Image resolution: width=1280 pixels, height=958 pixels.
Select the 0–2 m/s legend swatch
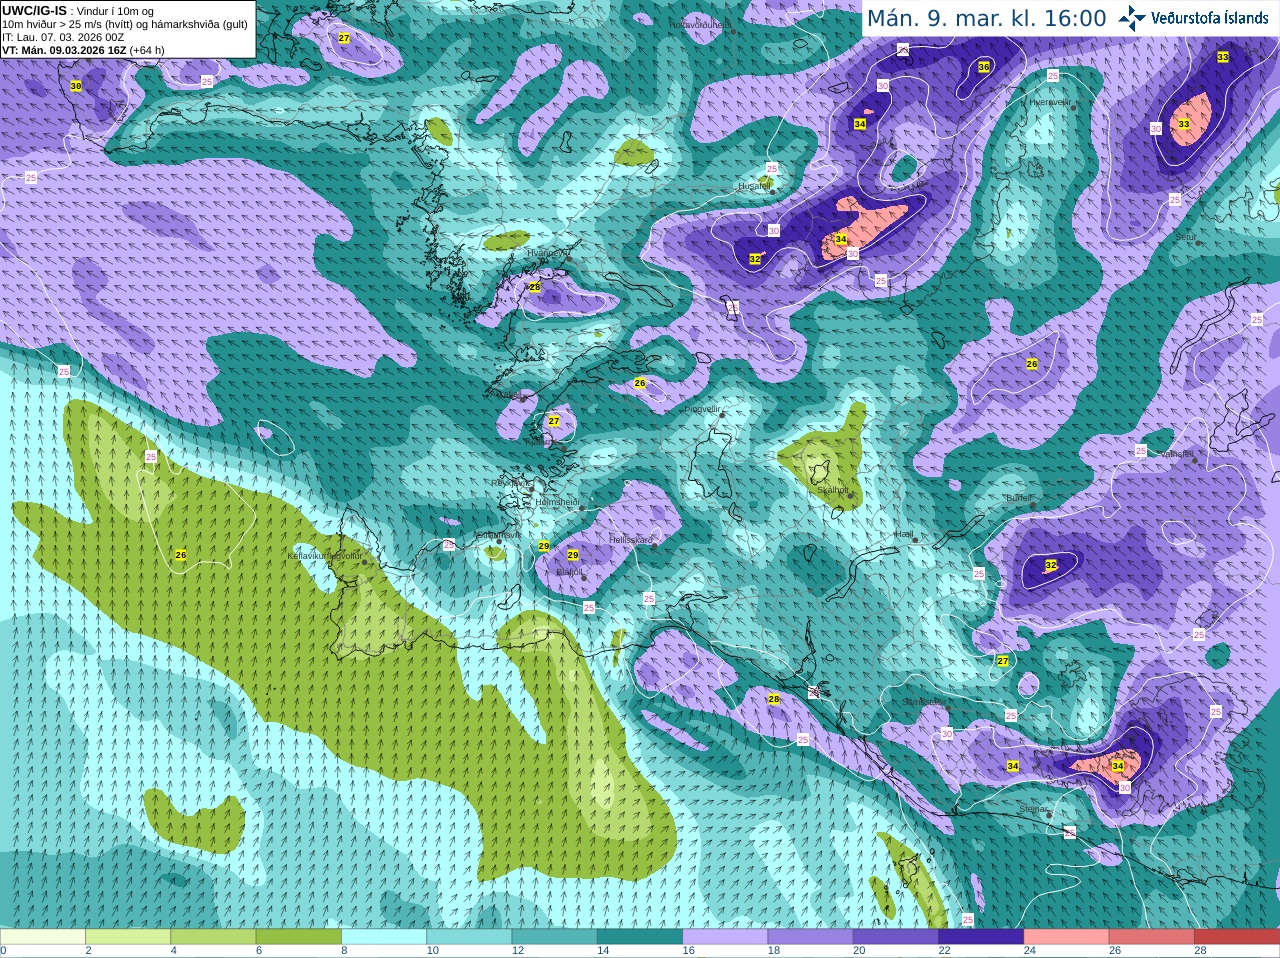click(43, 937)
